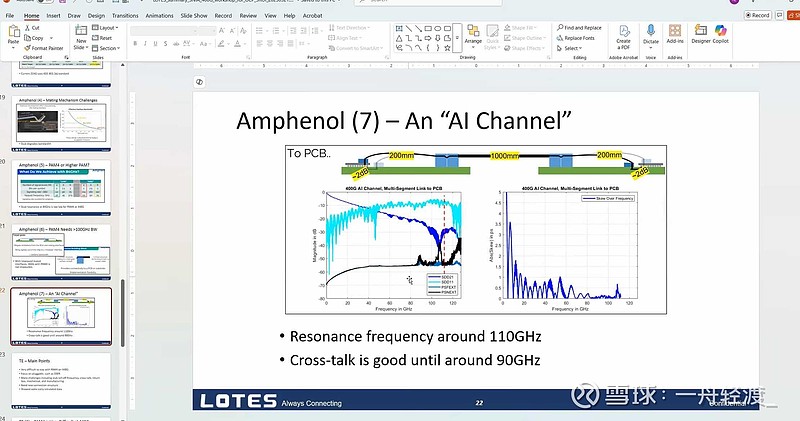The image size is (800, 421).
Task: Cut the selection with the scissors icon
Action: coord(28,28)
